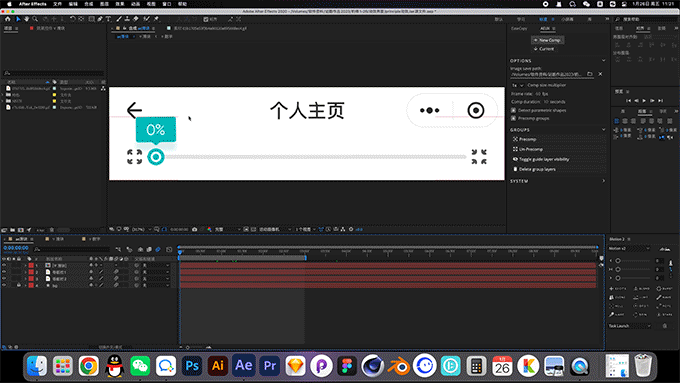Select the Zoom magnifier tool
This screenshot has width=680, height=383.
pos(35,19)
